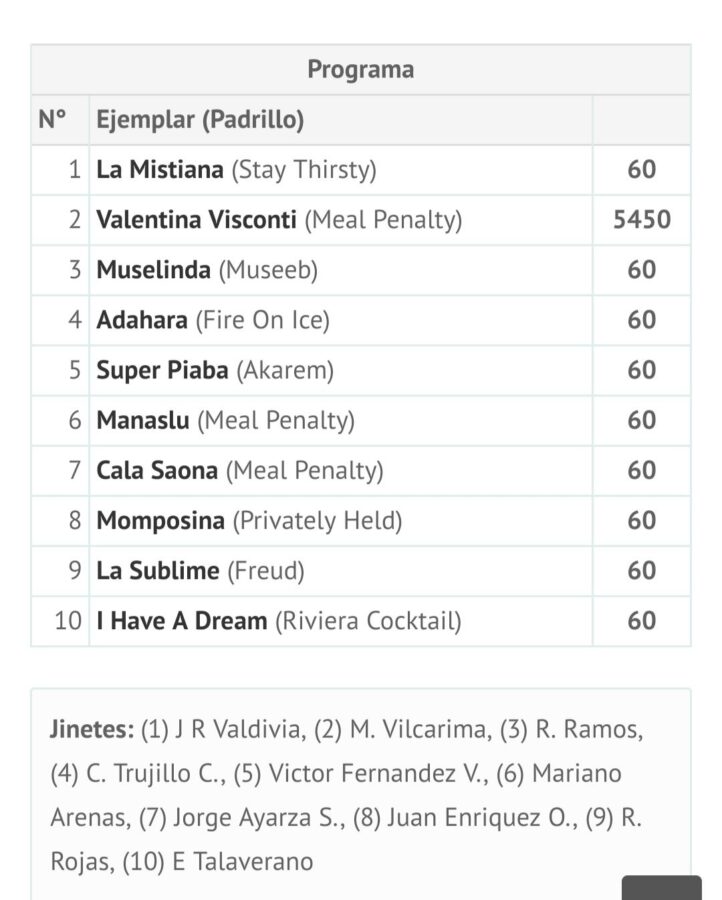Open Manaslu horse details
Image resolution: width=722 pixels, height=900 pixels.
pos(143,421)
